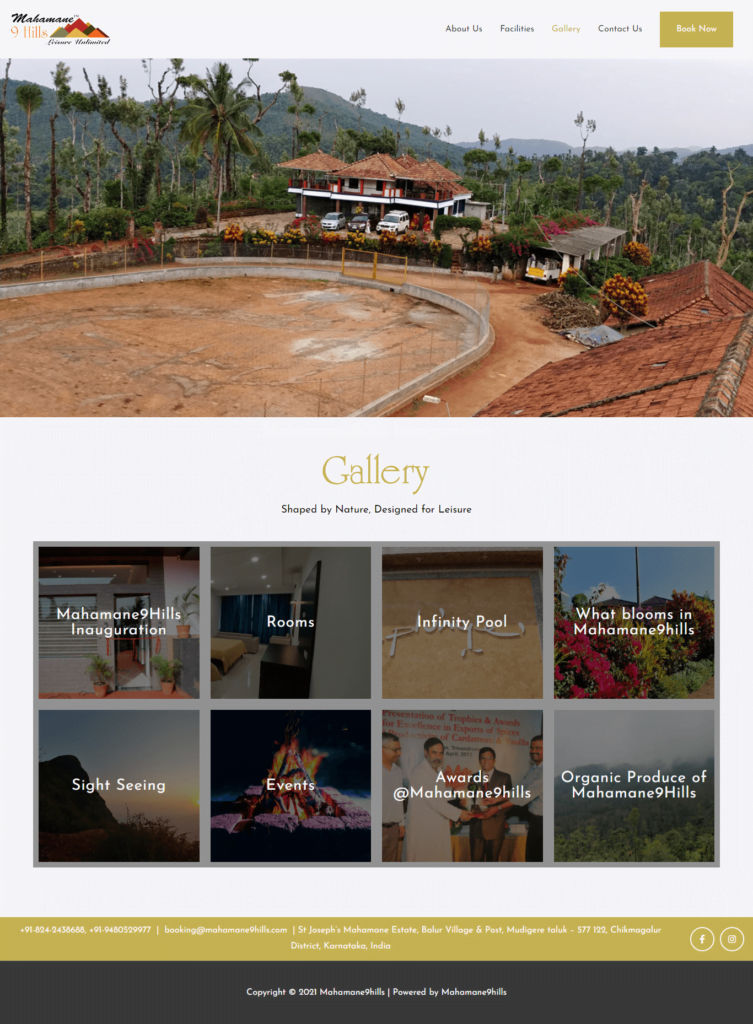View the Events bonfire gallery tile
753x1024 pixels.
tap(291, 786)
